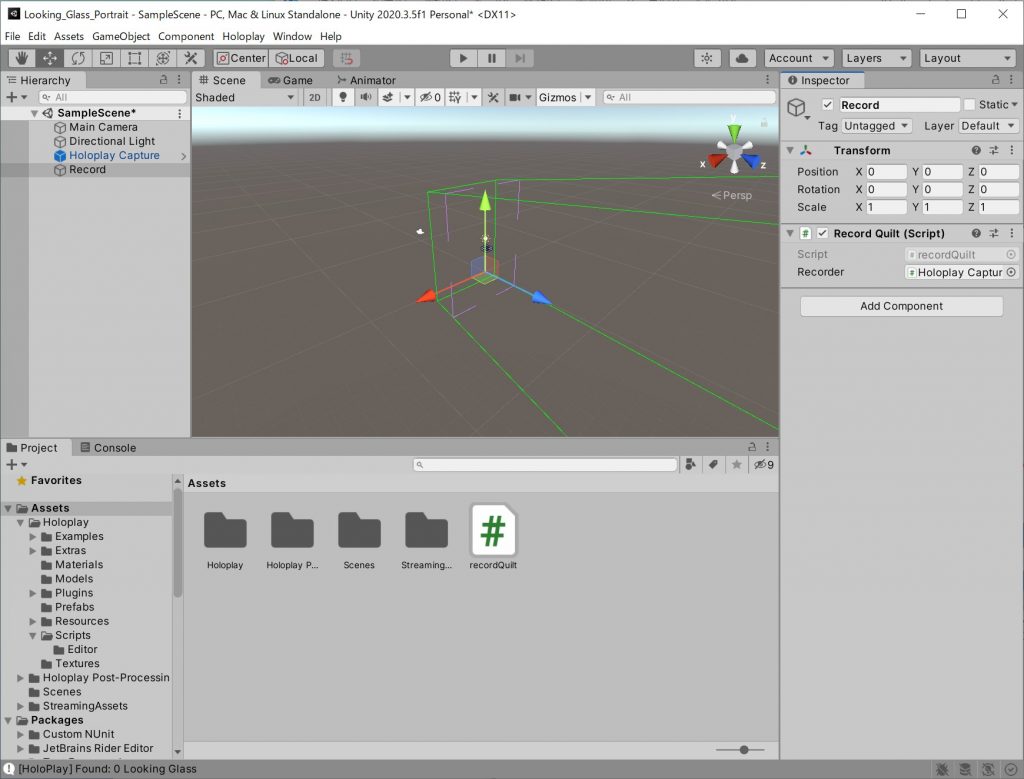Click the Step frame button

520,58
